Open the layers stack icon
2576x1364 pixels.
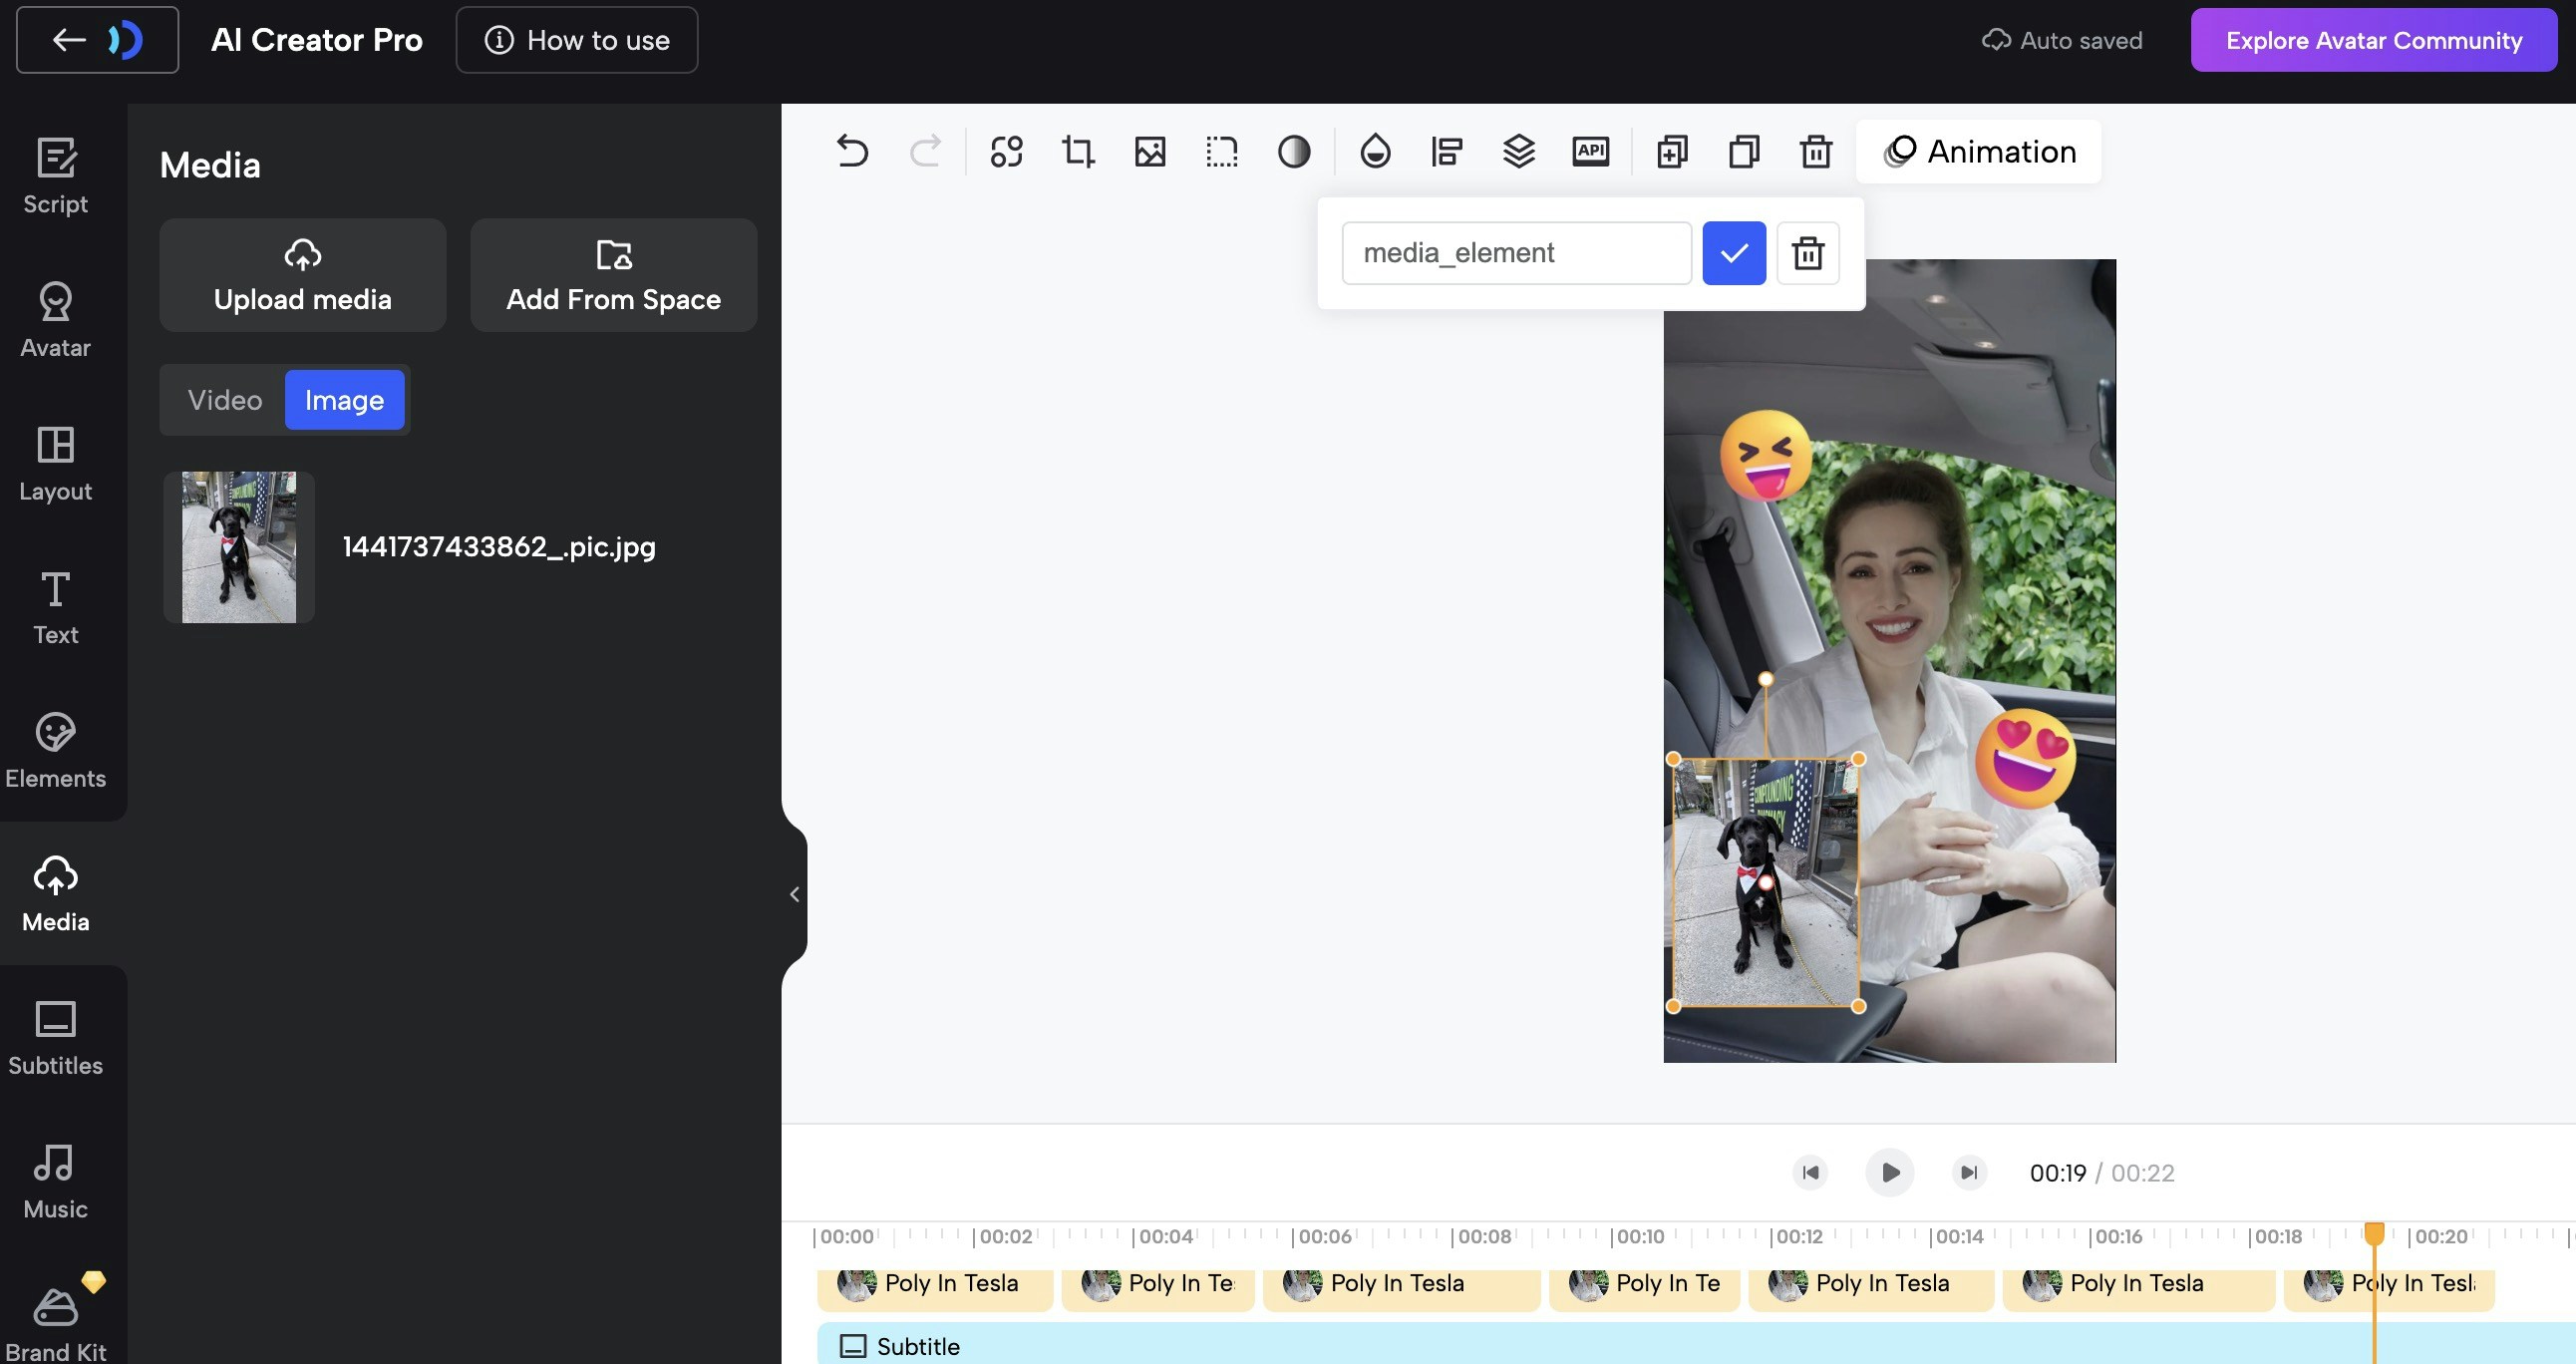pos(1518,152)
